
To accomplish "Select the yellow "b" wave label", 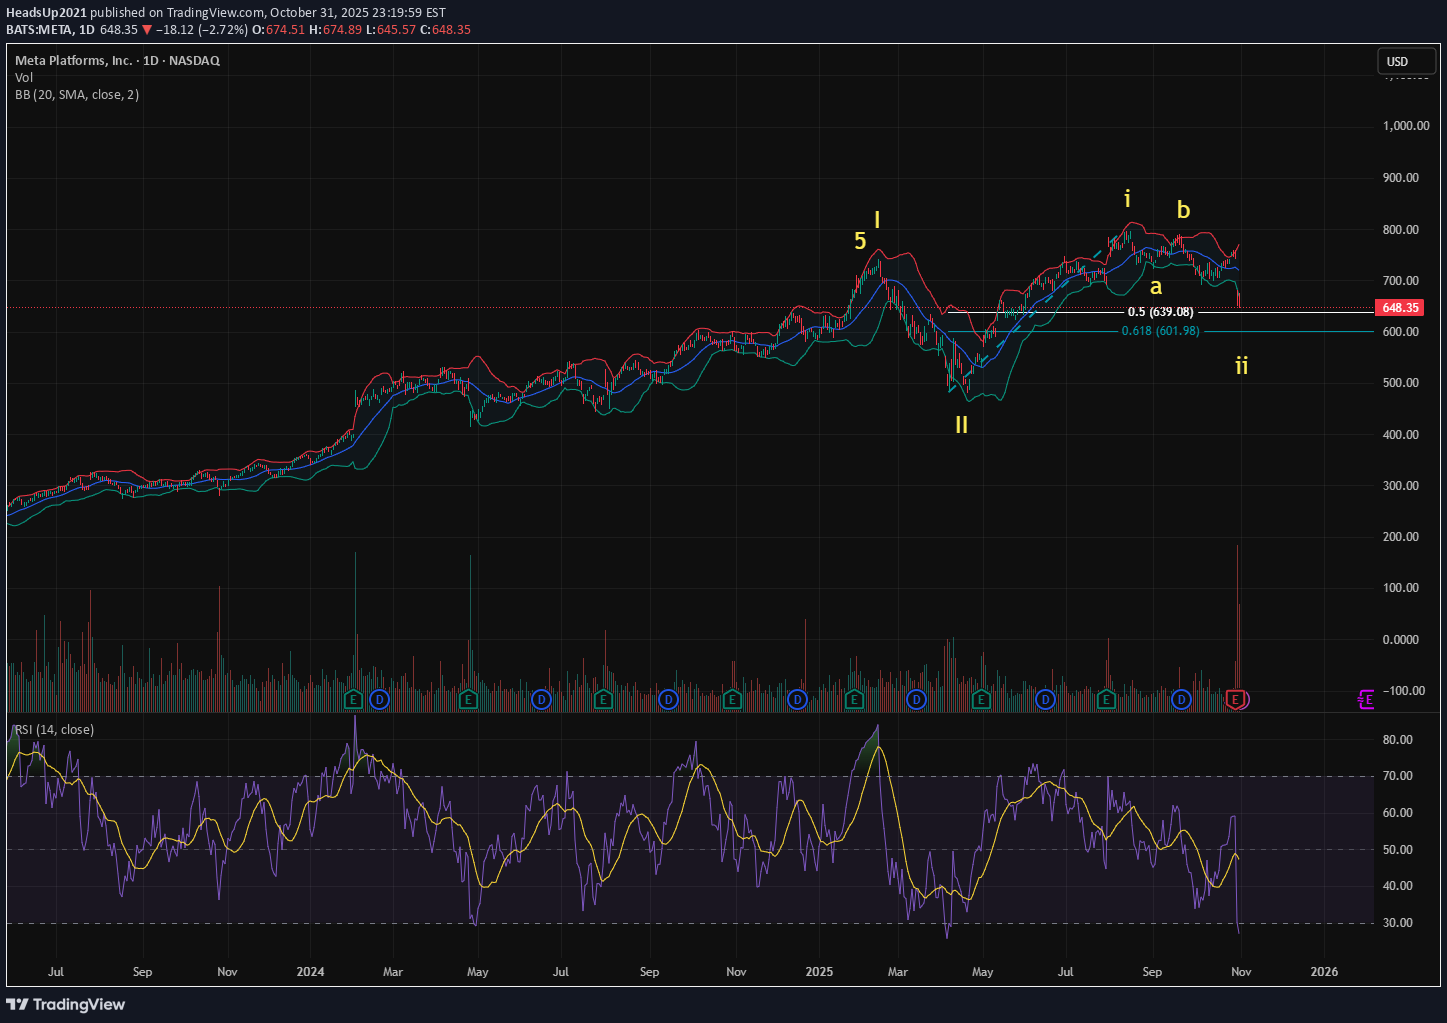I will click(x=1183, y=210).
